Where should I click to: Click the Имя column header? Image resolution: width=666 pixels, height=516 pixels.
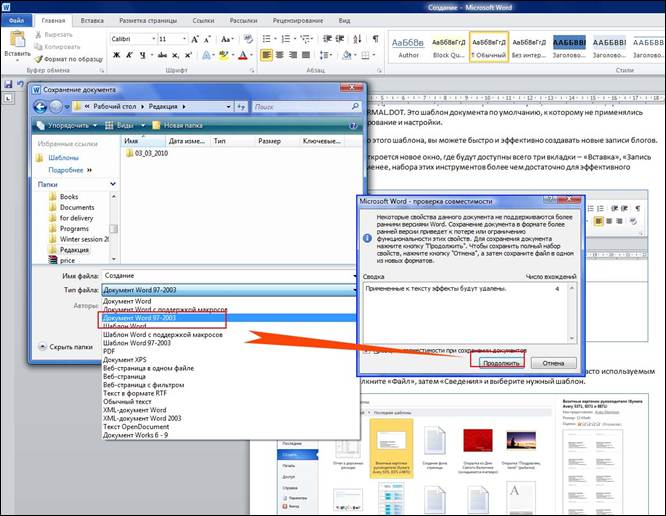click(x=143, y=141)
